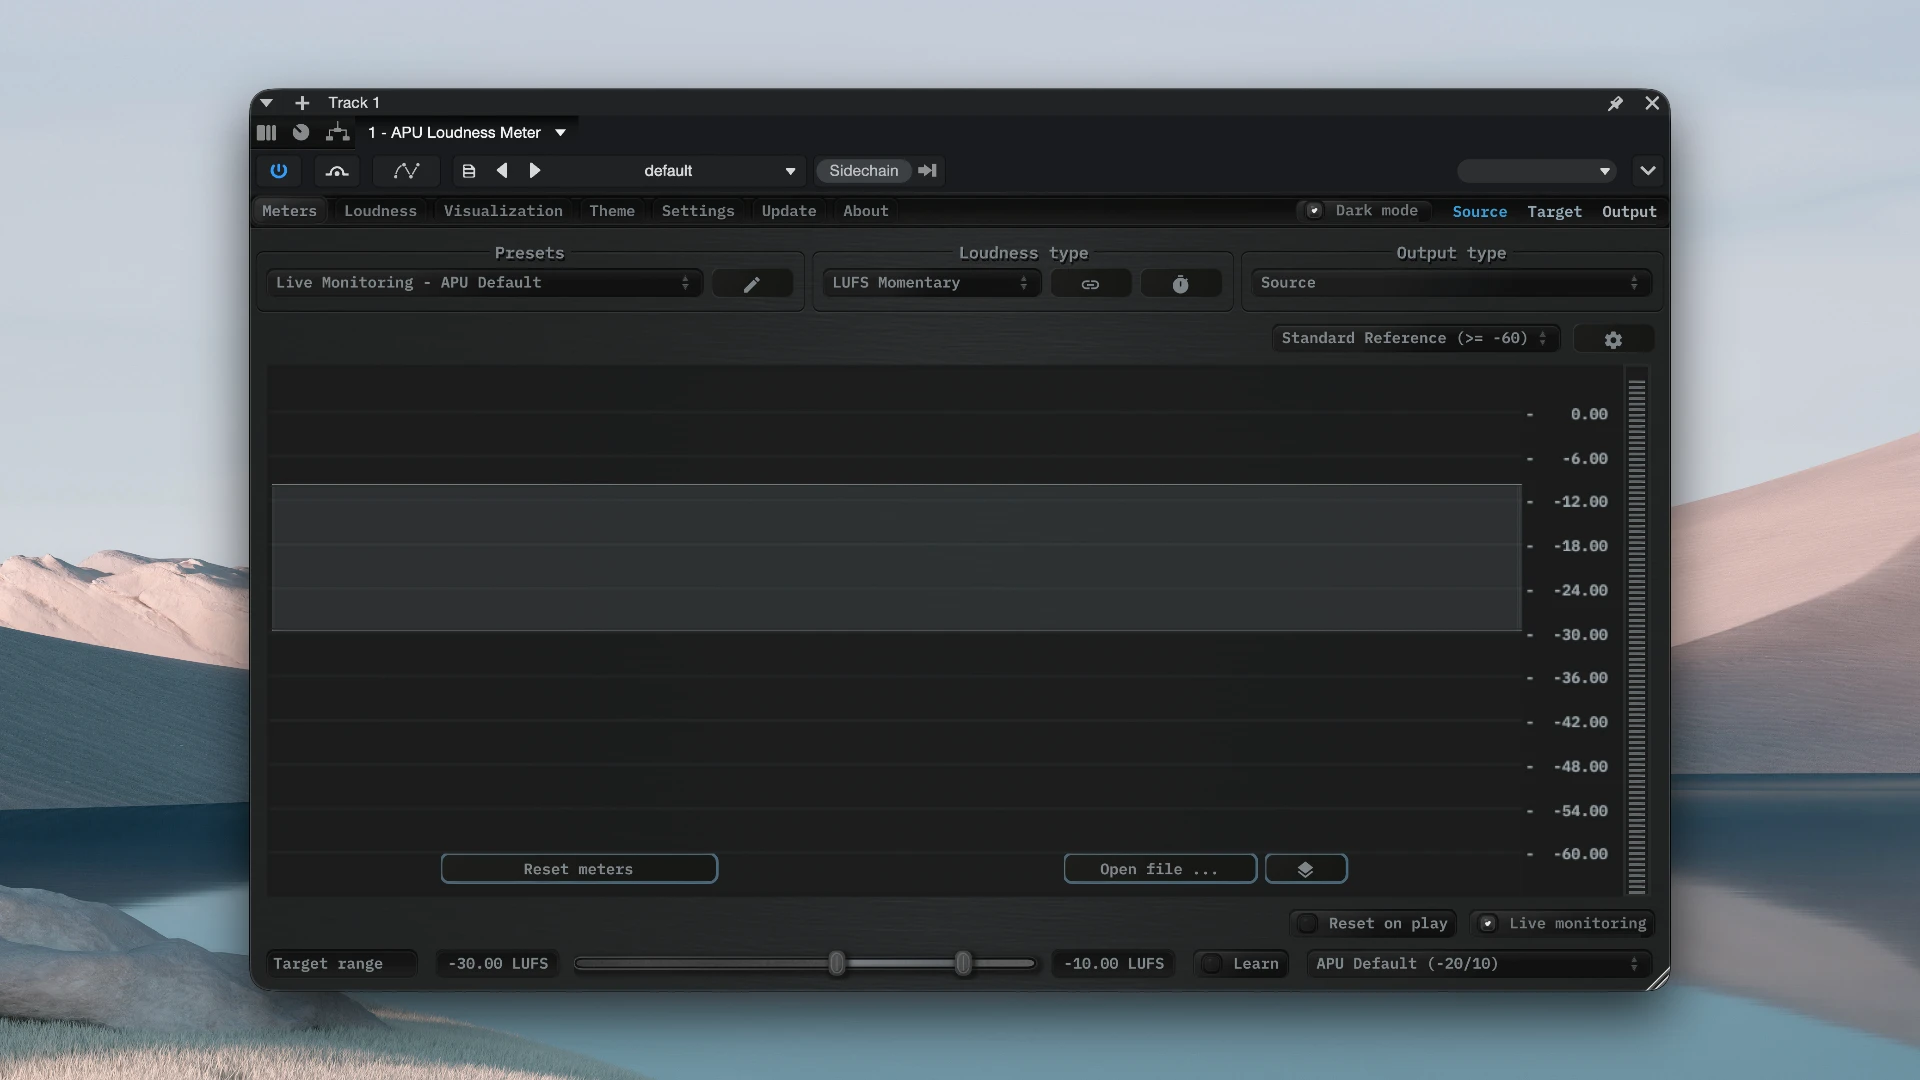Click the pencil edit preset icon

tap(752, 284)
